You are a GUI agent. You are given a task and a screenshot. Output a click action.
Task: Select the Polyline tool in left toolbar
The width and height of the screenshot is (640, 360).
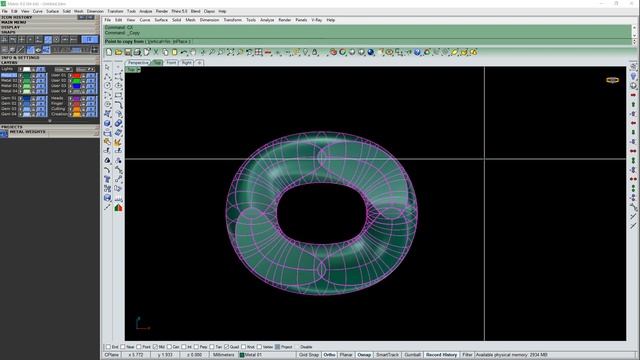107,76
